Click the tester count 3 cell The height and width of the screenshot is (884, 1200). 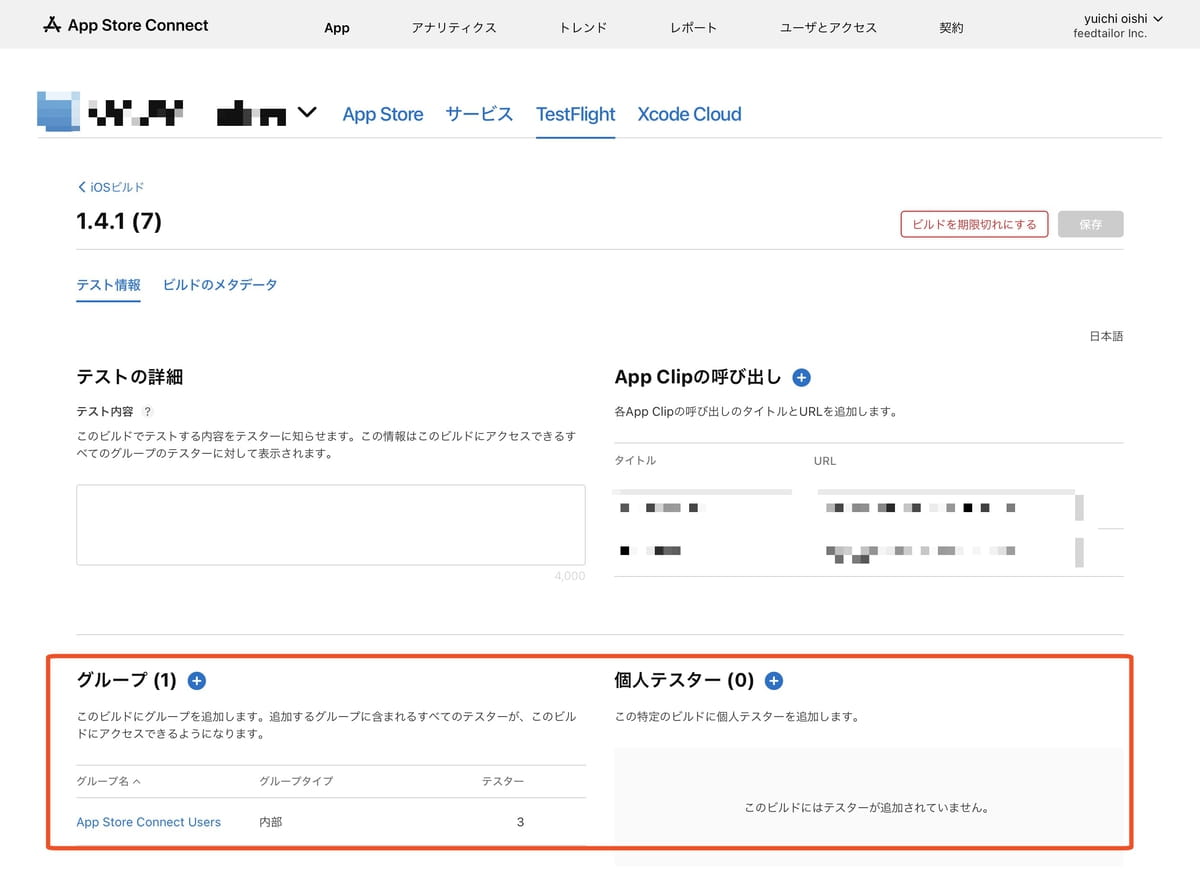520,822
